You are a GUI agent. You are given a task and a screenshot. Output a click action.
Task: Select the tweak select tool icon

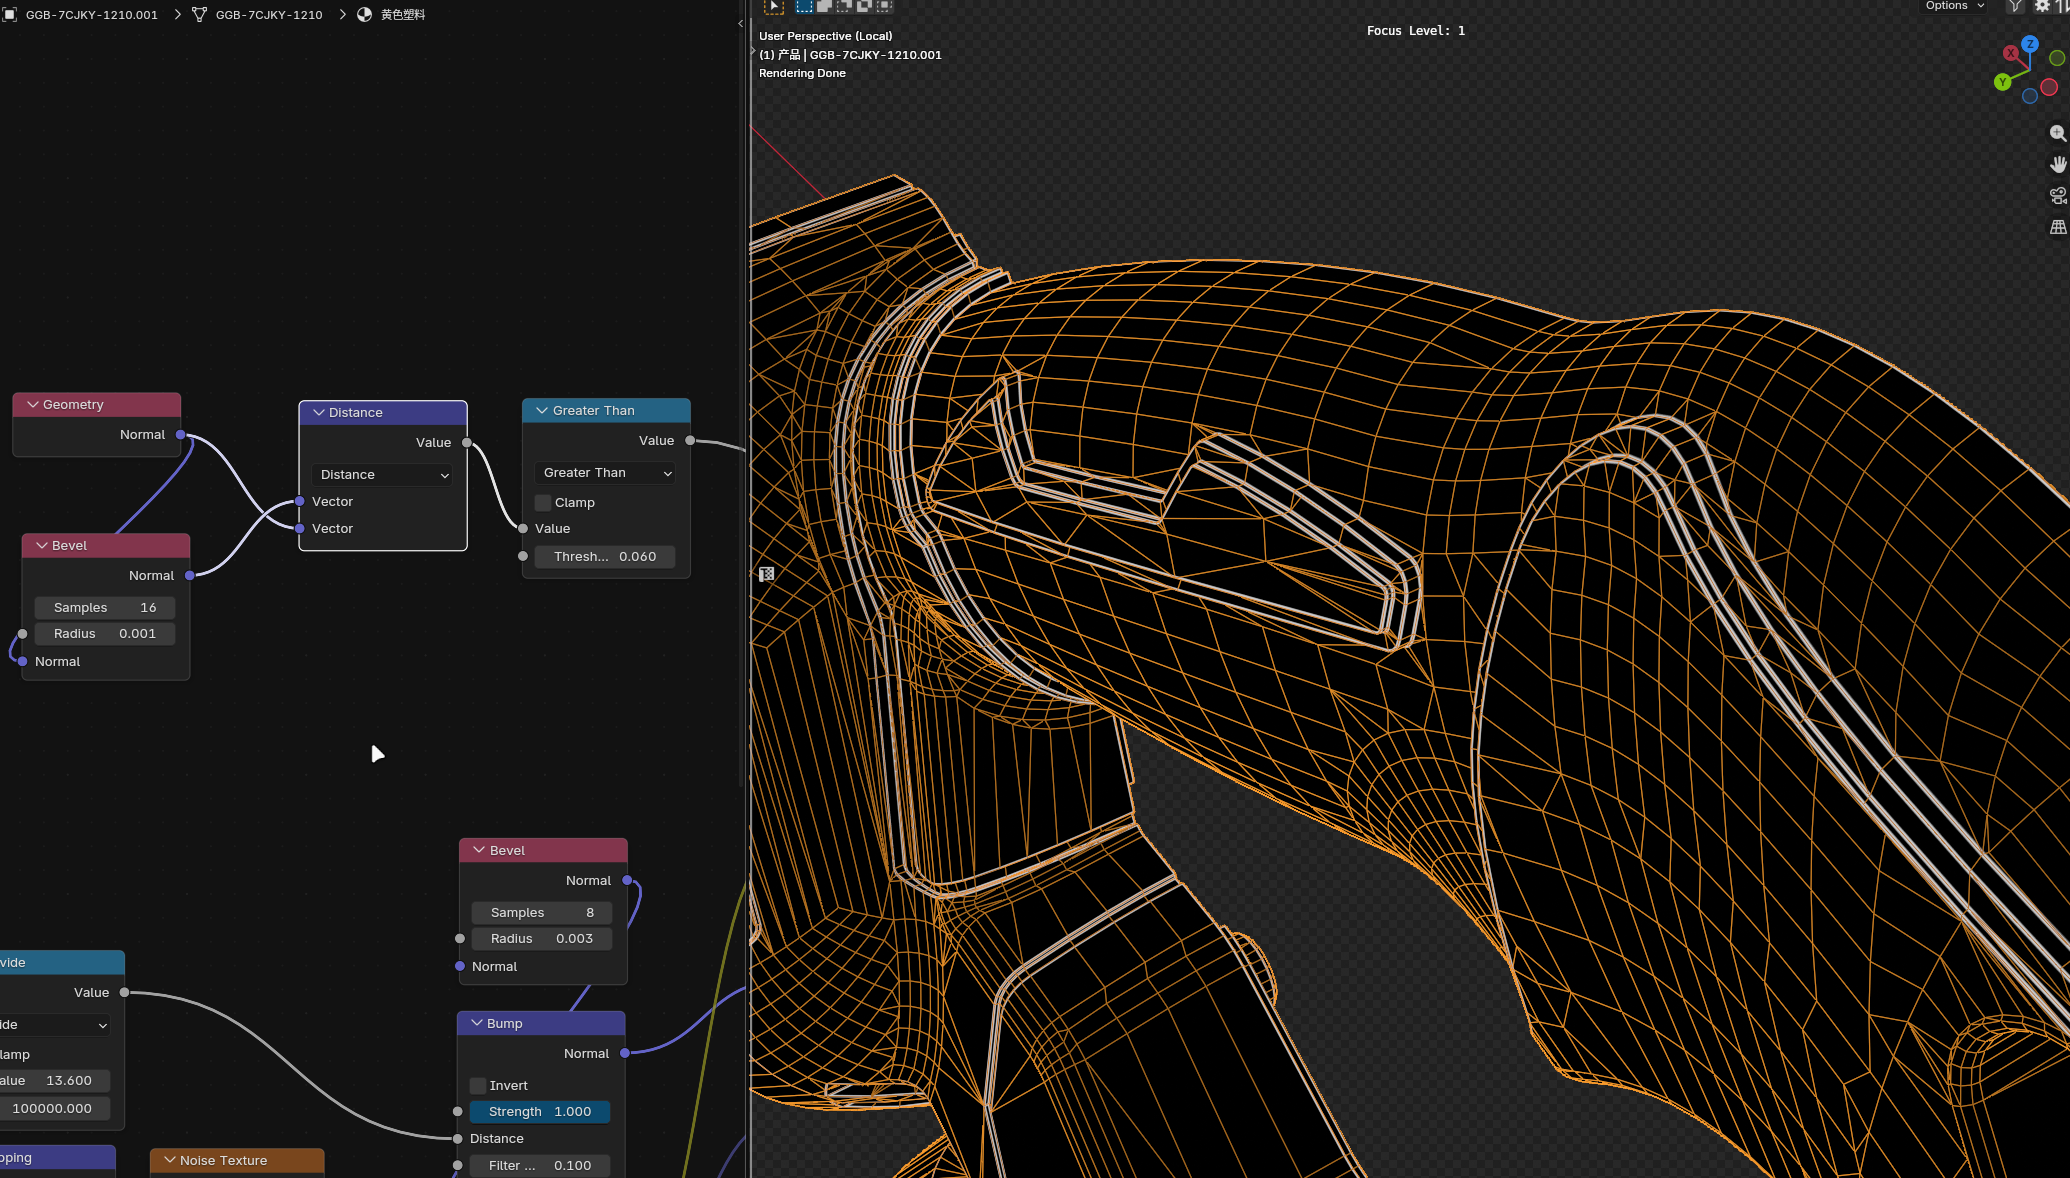pyautogui.click(x=773, y=6)
